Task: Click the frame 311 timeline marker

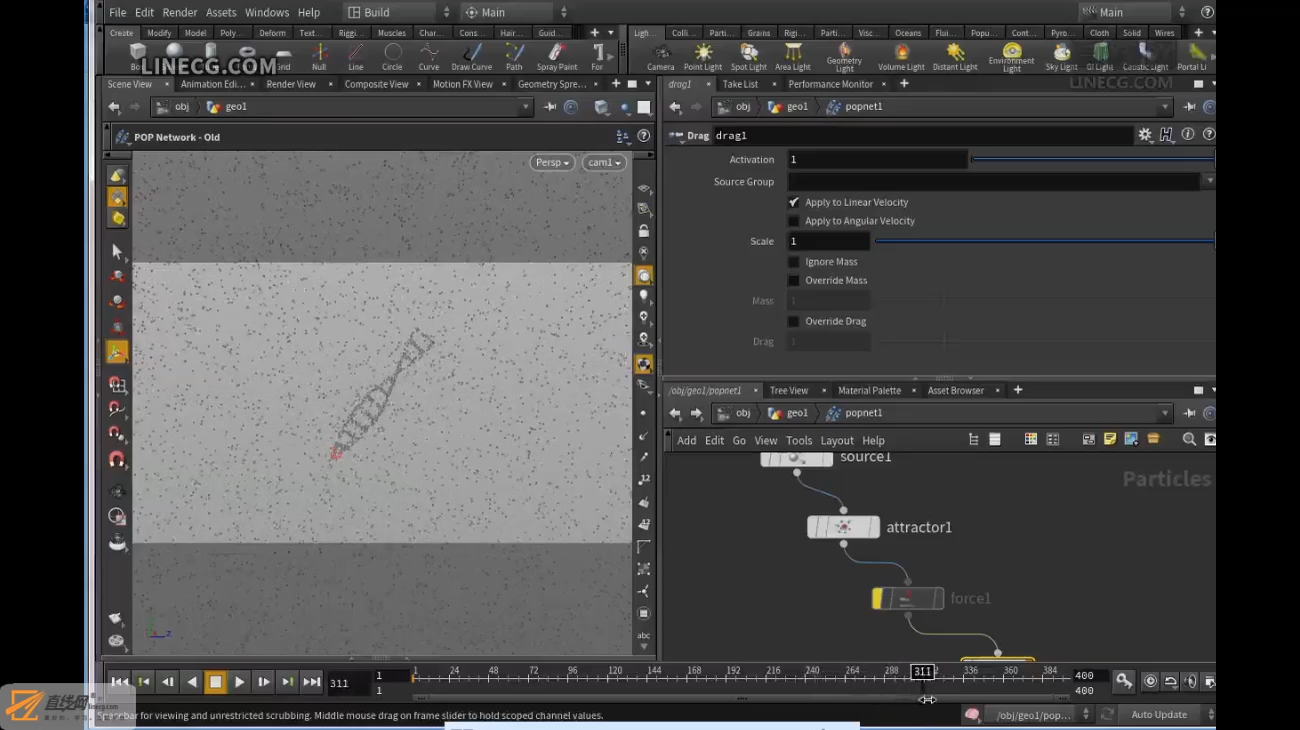Action: [x=922, y=672]
